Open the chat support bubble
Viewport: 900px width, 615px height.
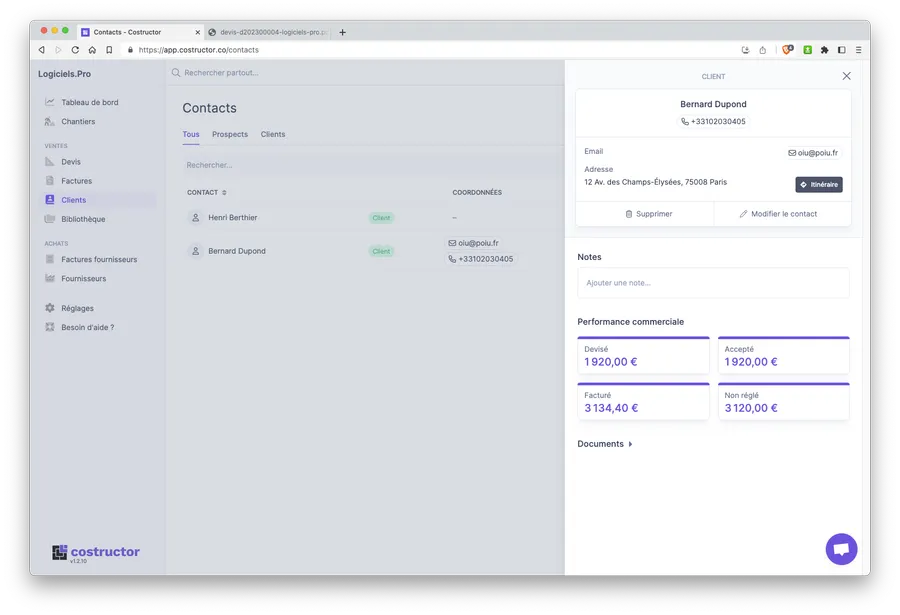[841, 549]
